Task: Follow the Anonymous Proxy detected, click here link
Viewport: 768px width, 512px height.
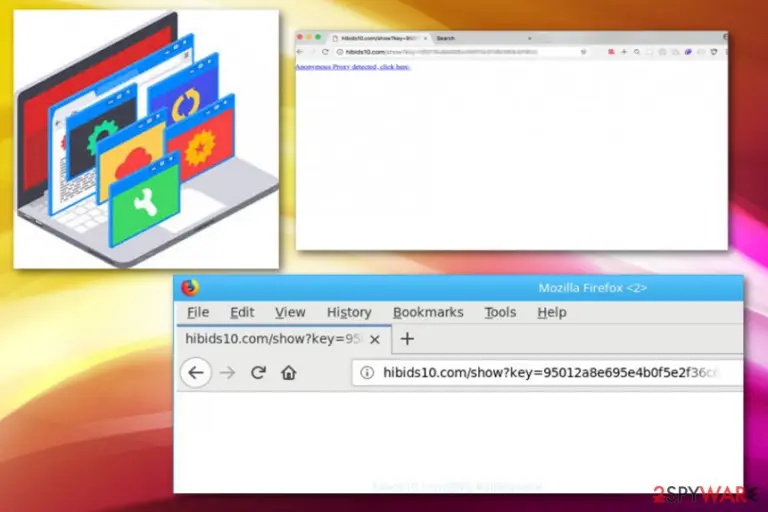Action: click(x=353, y=67)
